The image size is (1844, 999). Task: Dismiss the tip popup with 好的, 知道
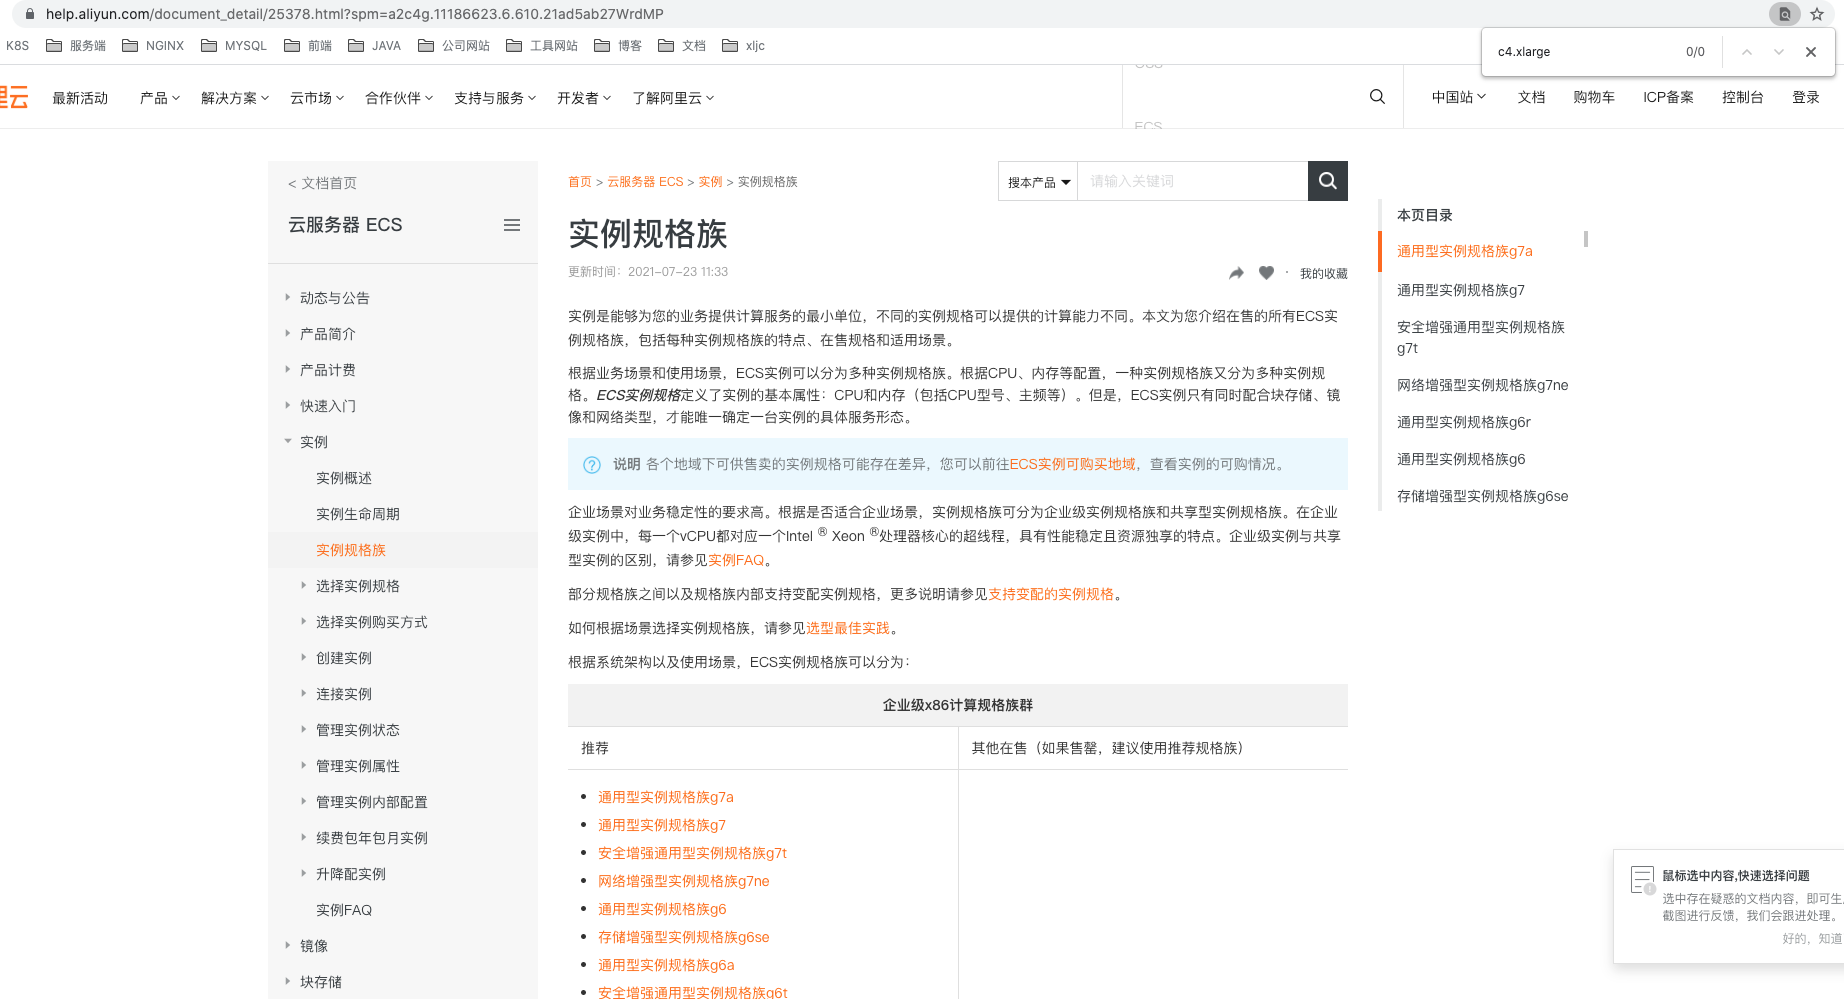pos(1812,938)
